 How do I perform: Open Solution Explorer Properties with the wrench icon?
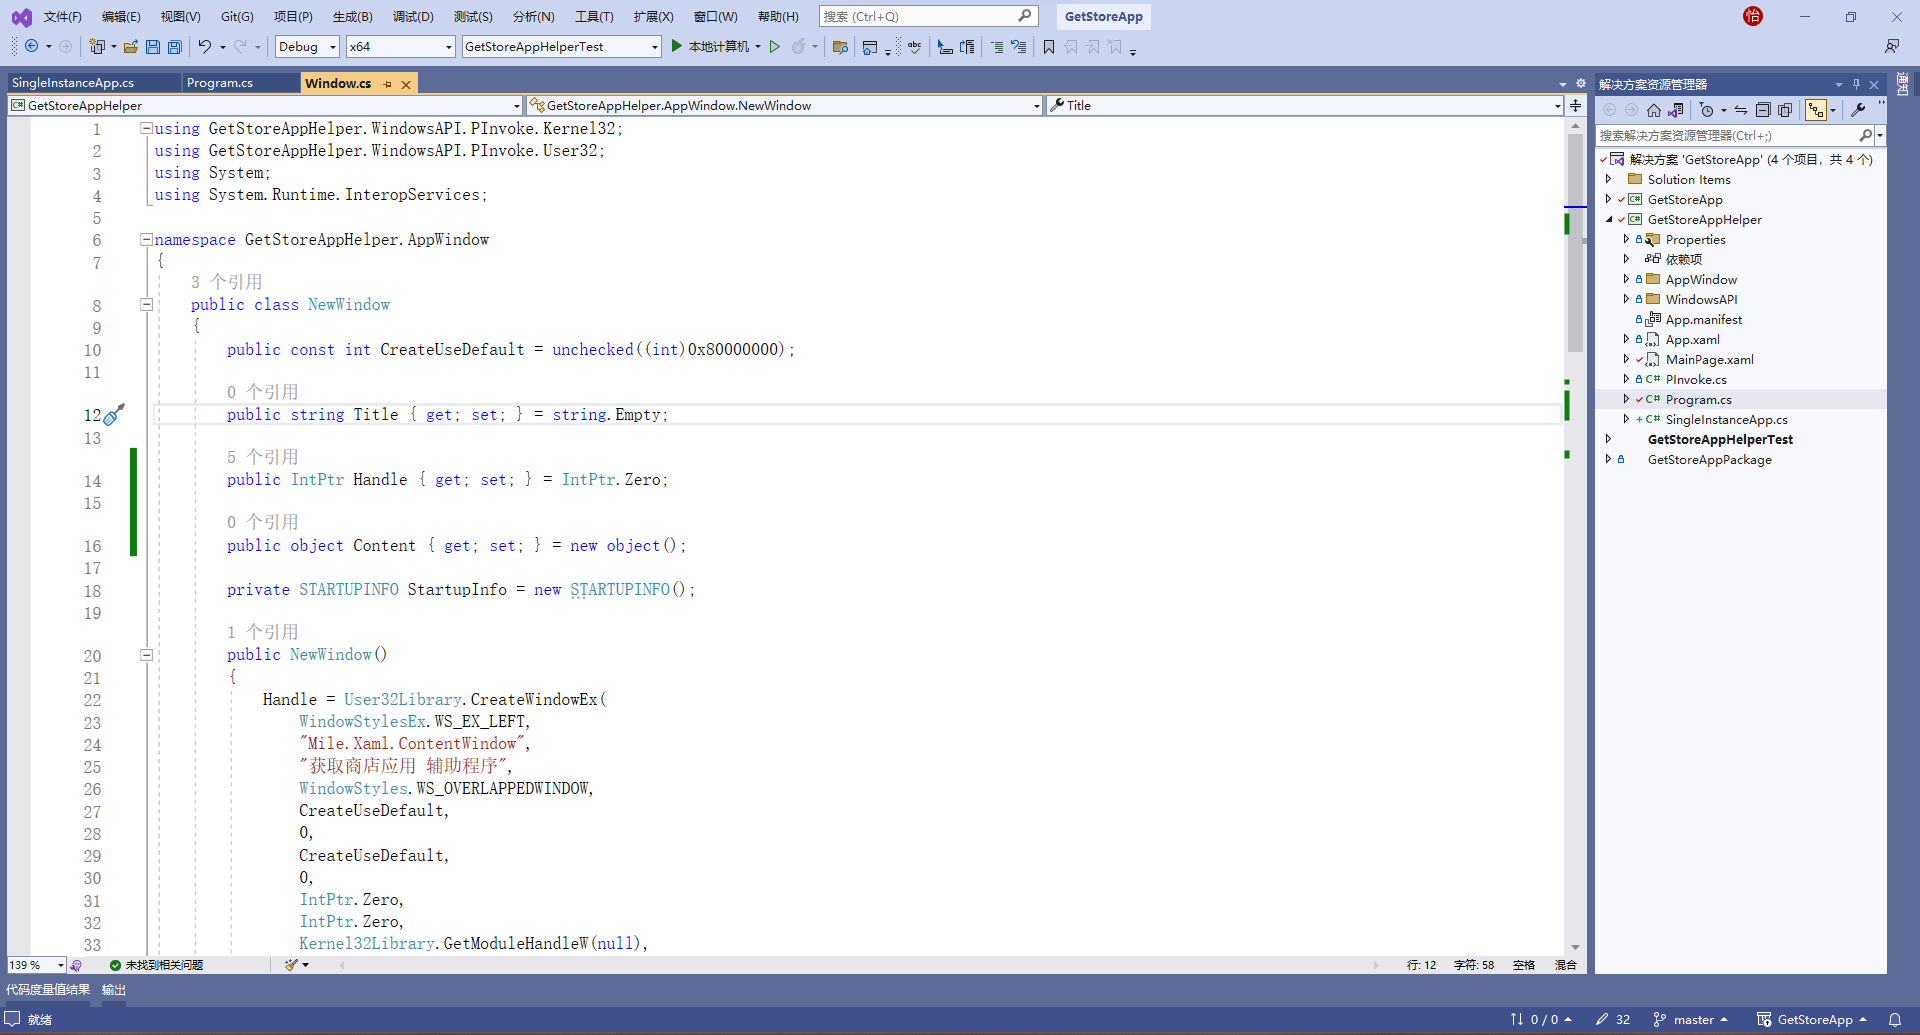[1858, 110]
